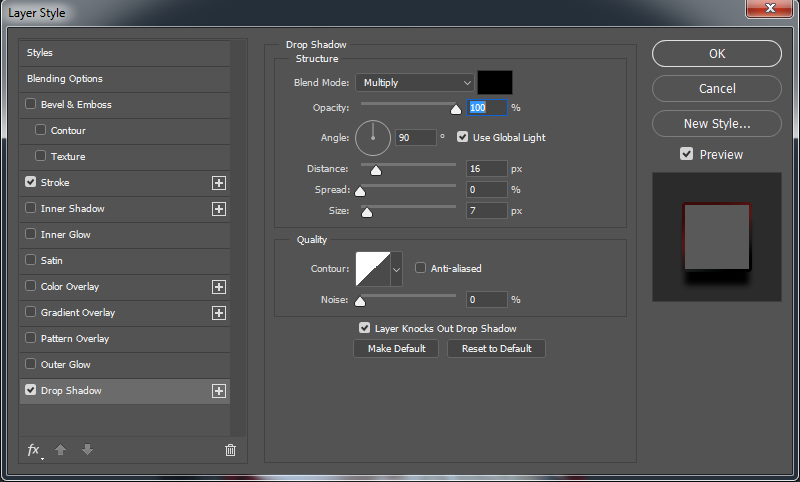Add another Color Overlay with plus icon

pyautogui.click(x=219, y=287)
